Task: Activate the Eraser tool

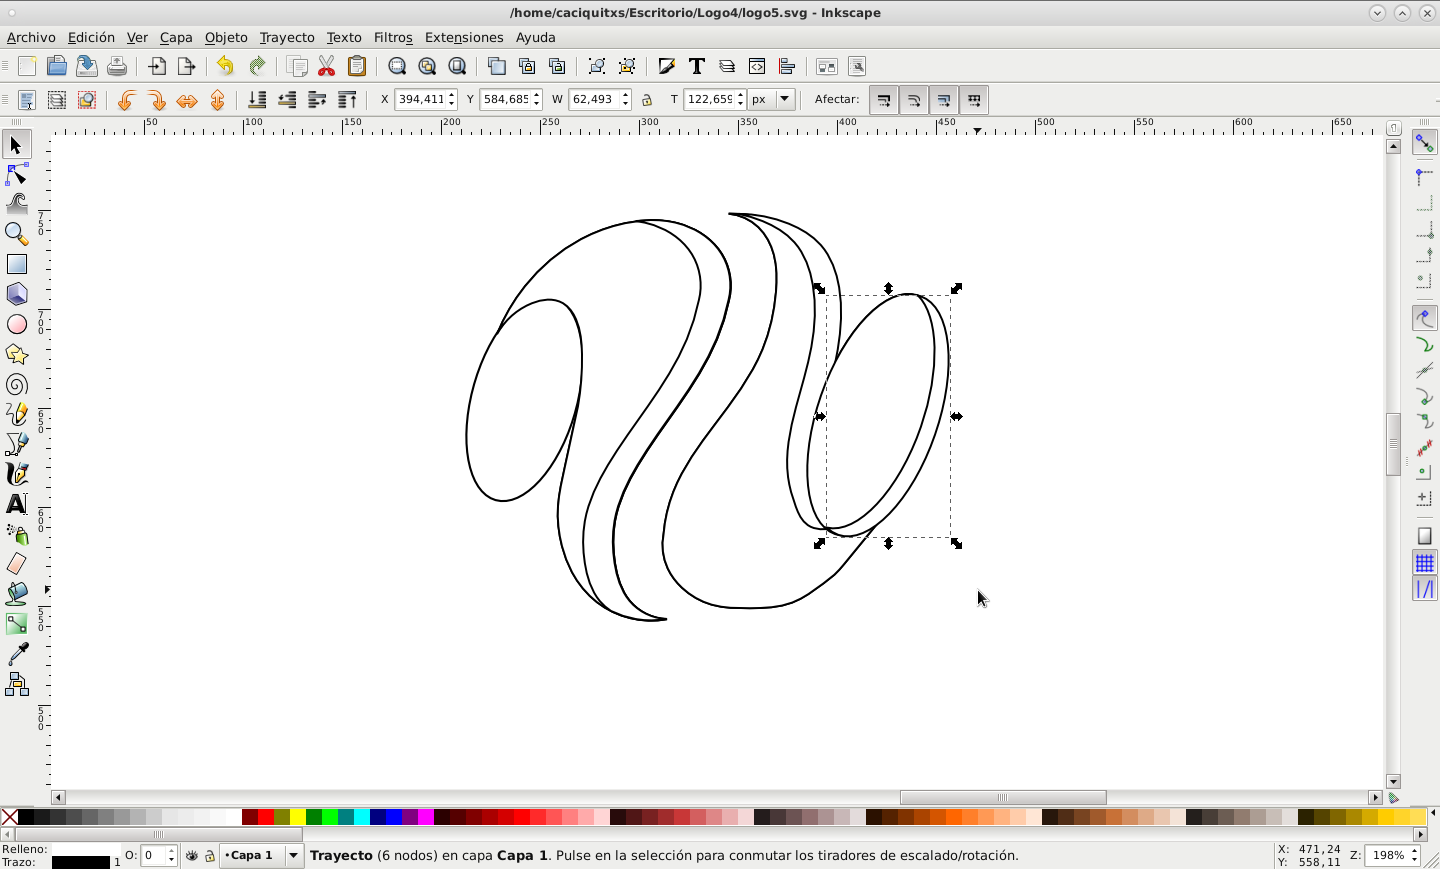Action: (x=17, y=564)
